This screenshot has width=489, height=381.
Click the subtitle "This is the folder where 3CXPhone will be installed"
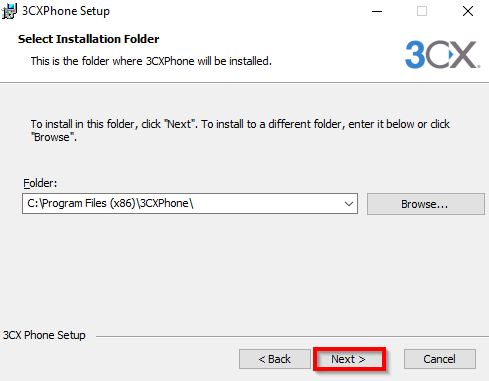click(x=151, y=61)
